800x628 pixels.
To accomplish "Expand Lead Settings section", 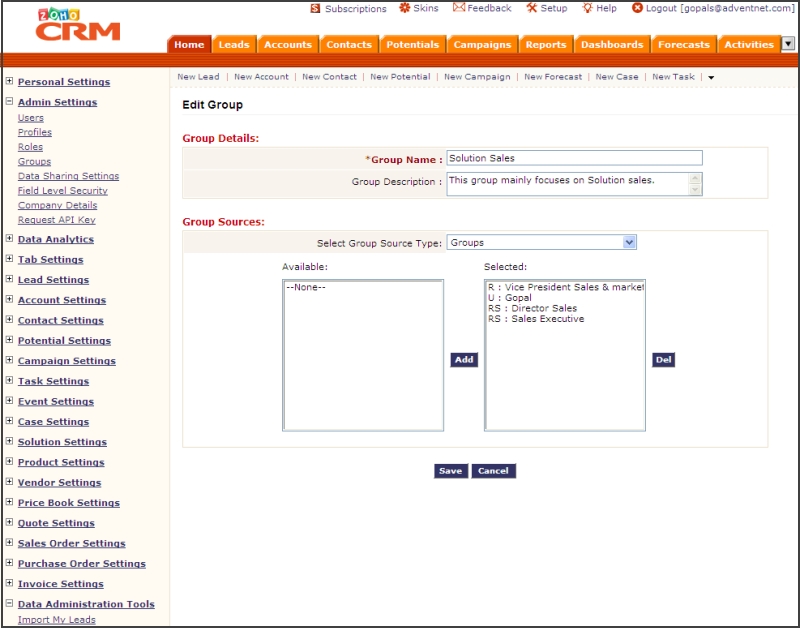I will [9, 279].
